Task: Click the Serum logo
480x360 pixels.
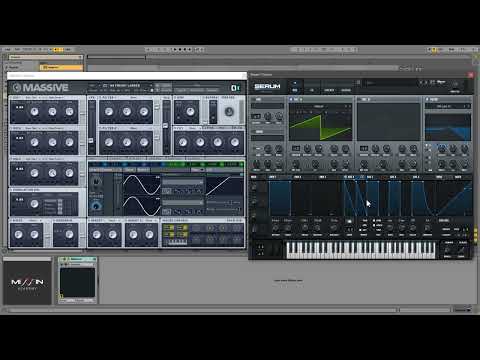Action: pyautogui.click(x=267, y=86)
